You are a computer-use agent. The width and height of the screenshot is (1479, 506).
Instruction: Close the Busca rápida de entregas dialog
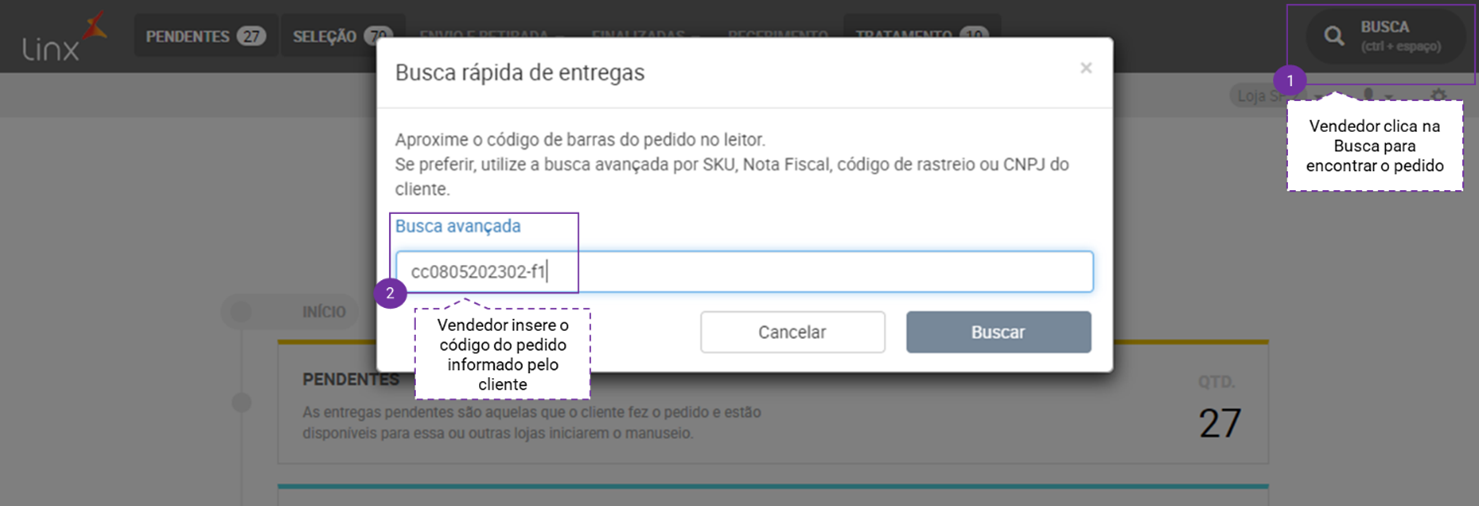(1086, 68)
